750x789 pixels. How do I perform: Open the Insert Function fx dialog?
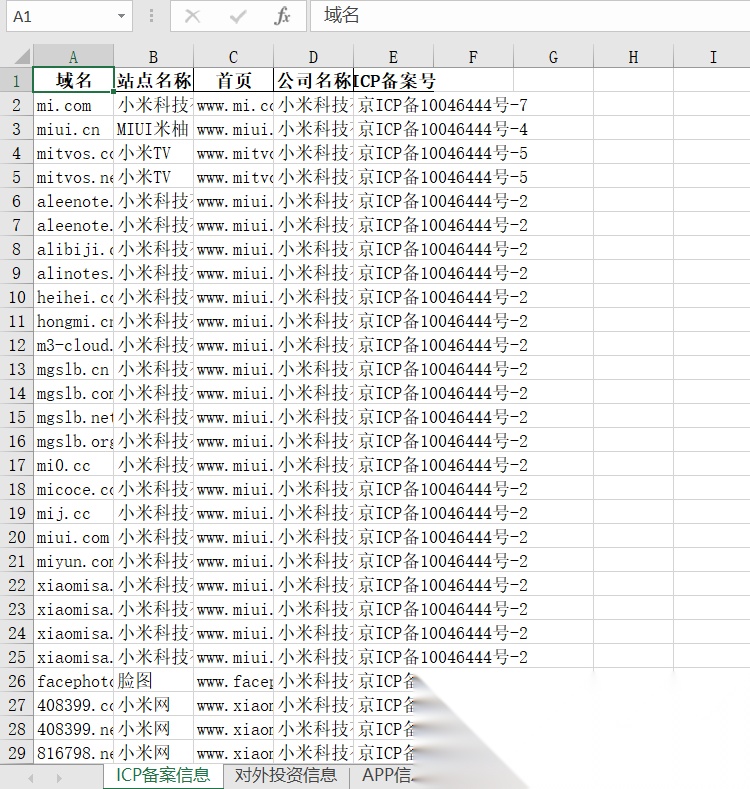coord(282,17)
